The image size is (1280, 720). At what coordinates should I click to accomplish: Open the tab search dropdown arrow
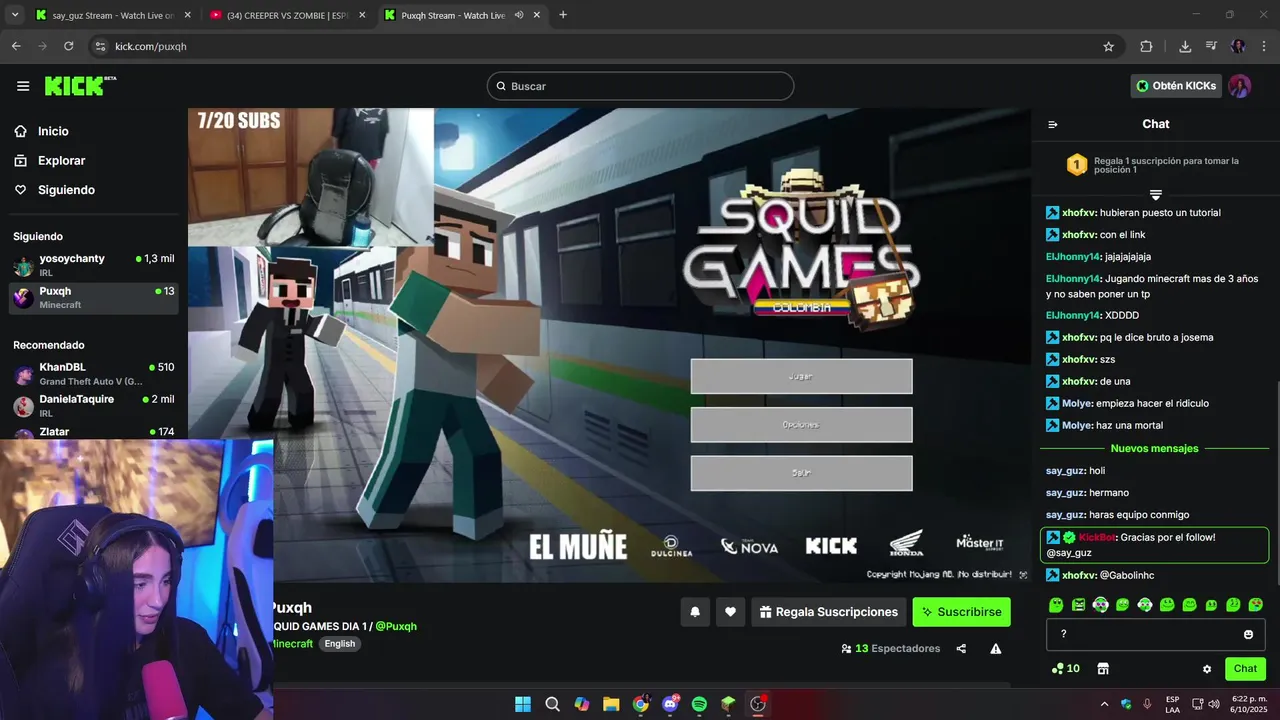click(14, 15)
